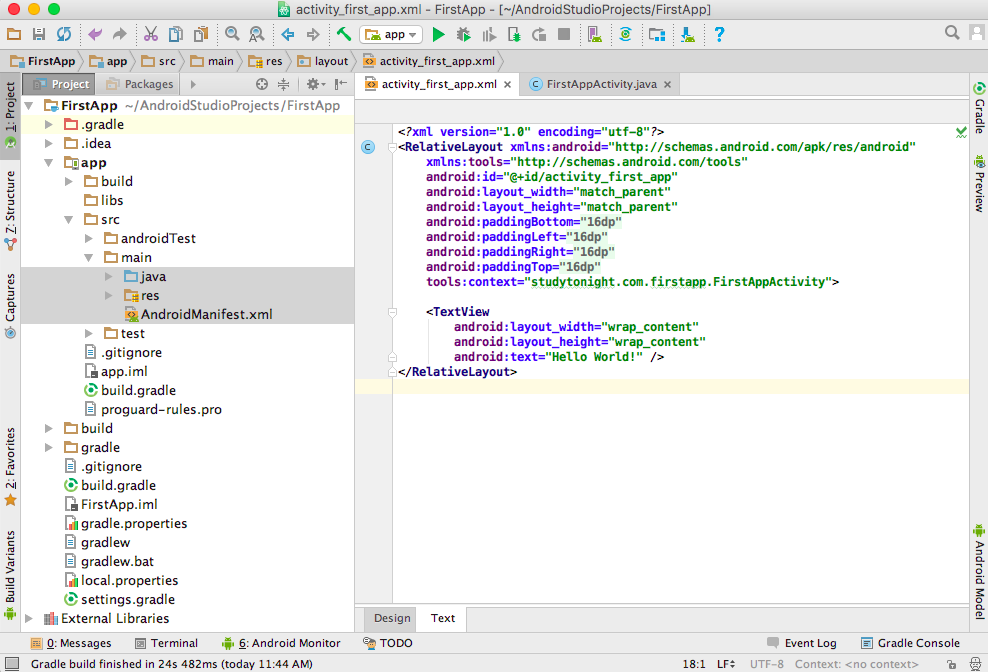The height and width of the screenshot is (672, 988).
Task: Click the Cut scissors icon
Action: [x=151, y=34]
